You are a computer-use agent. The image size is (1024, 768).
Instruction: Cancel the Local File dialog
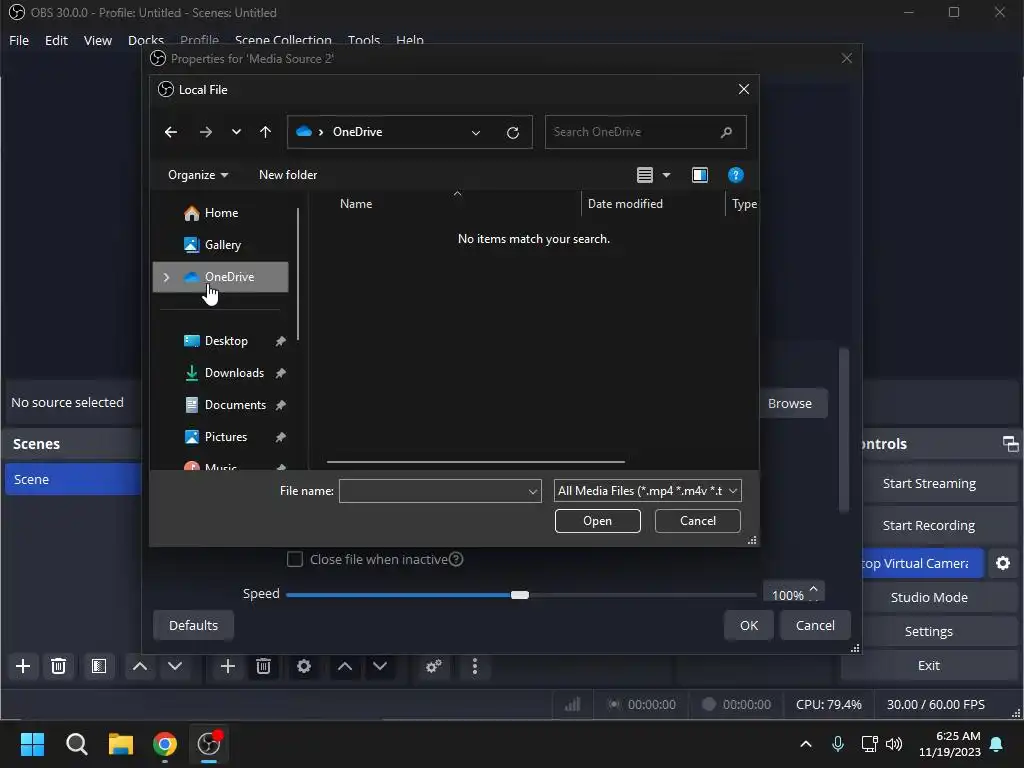697,521
